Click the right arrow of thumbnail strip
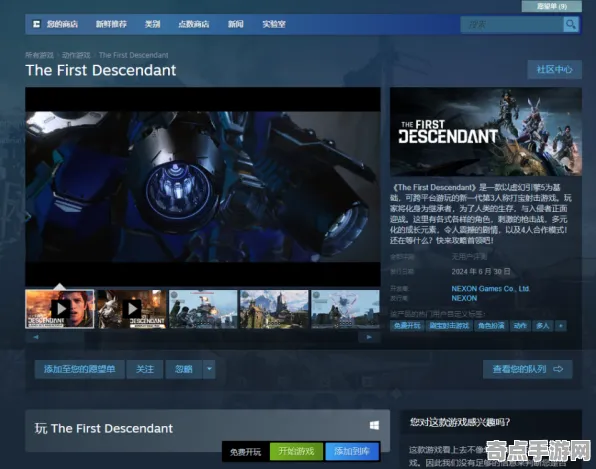Image resolution: width=596 pixels, height=469 pixels. tap(369, 337)
